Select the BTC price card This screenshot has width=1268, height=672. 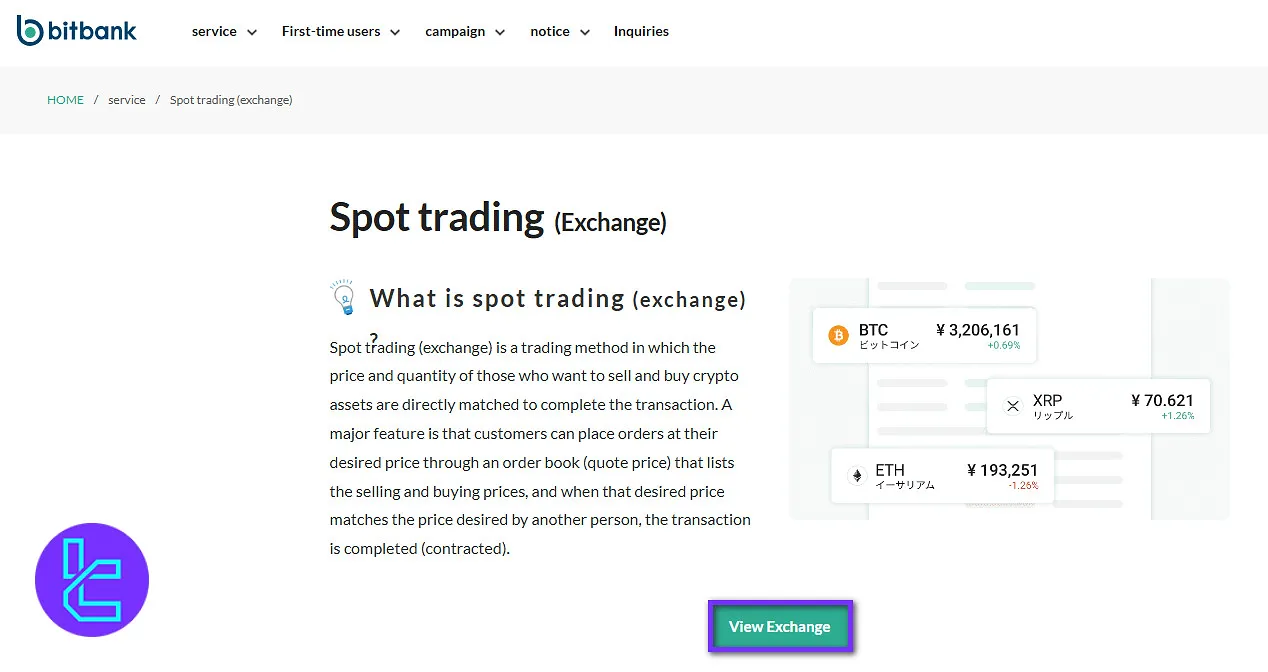pos(924,336)
